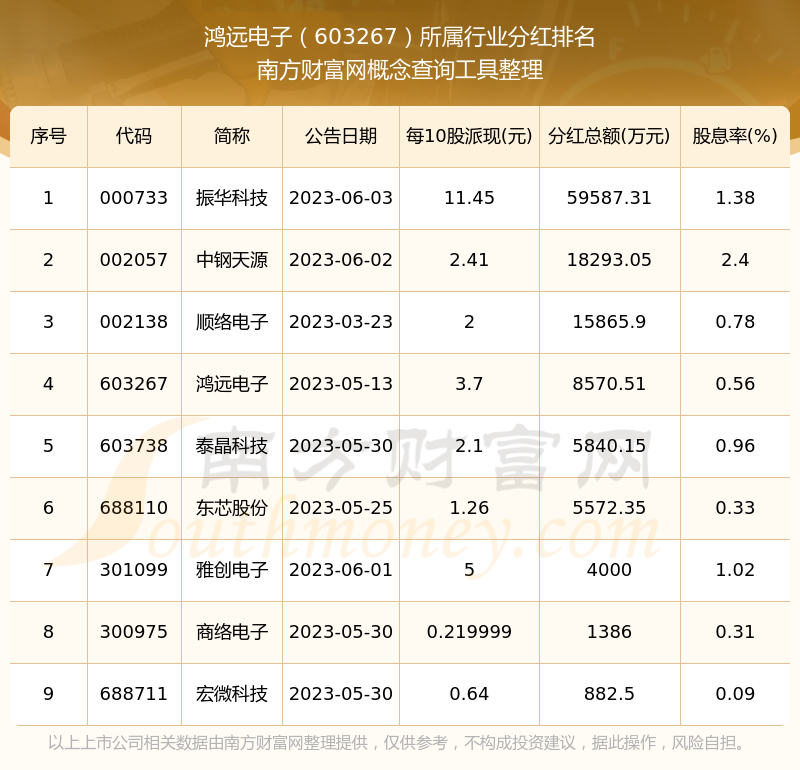Image resolution: width=800 pixels, height=770 pixels.
Task: Click dividend total 4000
Action: click(609, 569)
